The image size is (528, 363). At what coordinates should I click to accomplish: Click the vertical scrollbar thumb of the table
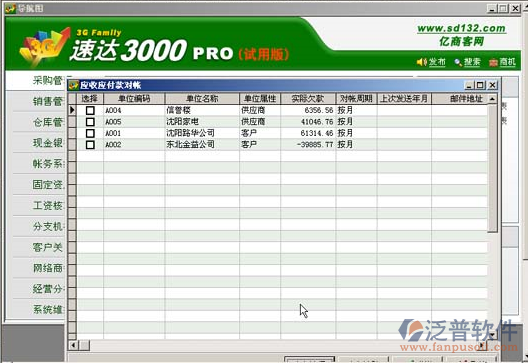point(492,168)
